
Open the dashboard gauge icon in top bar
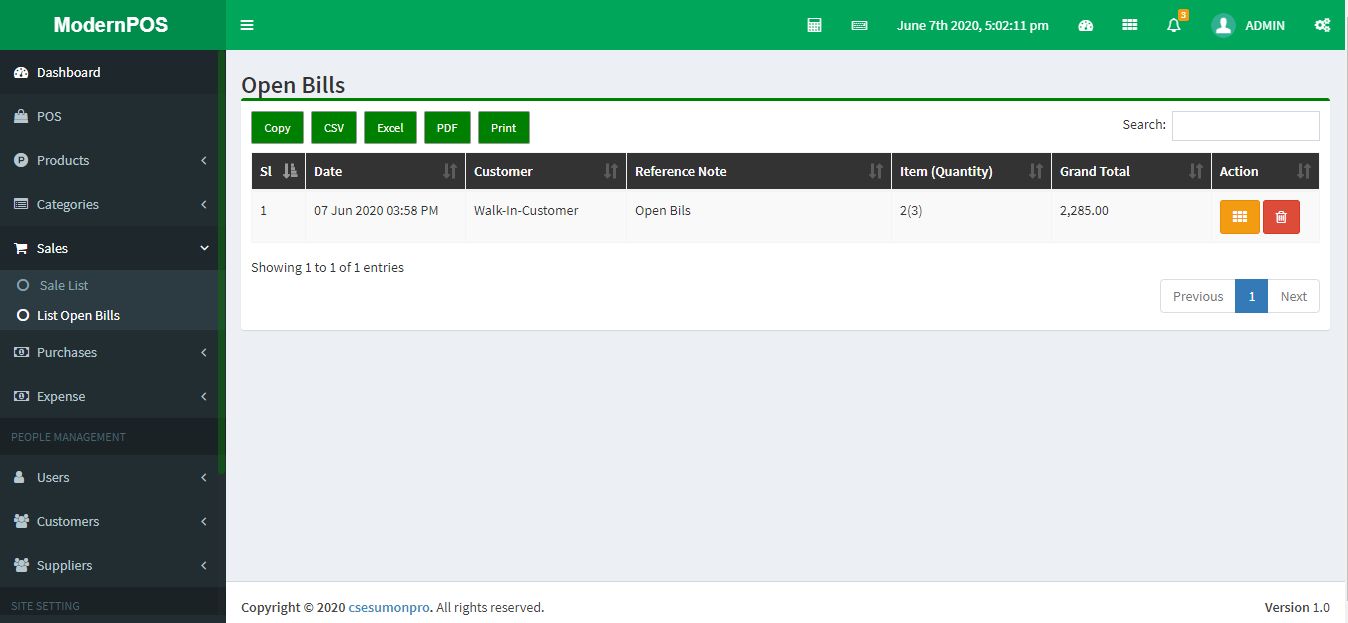tap(1085, 25)
